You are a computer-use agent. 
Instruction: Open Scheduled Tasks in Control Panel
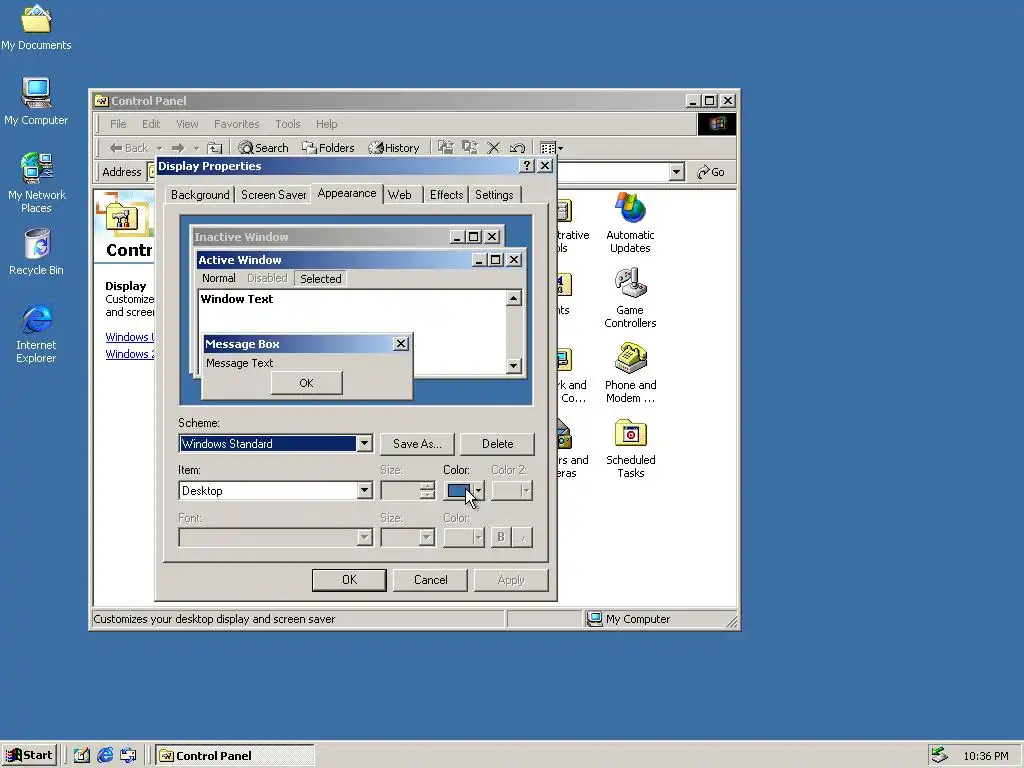point(630,448)
